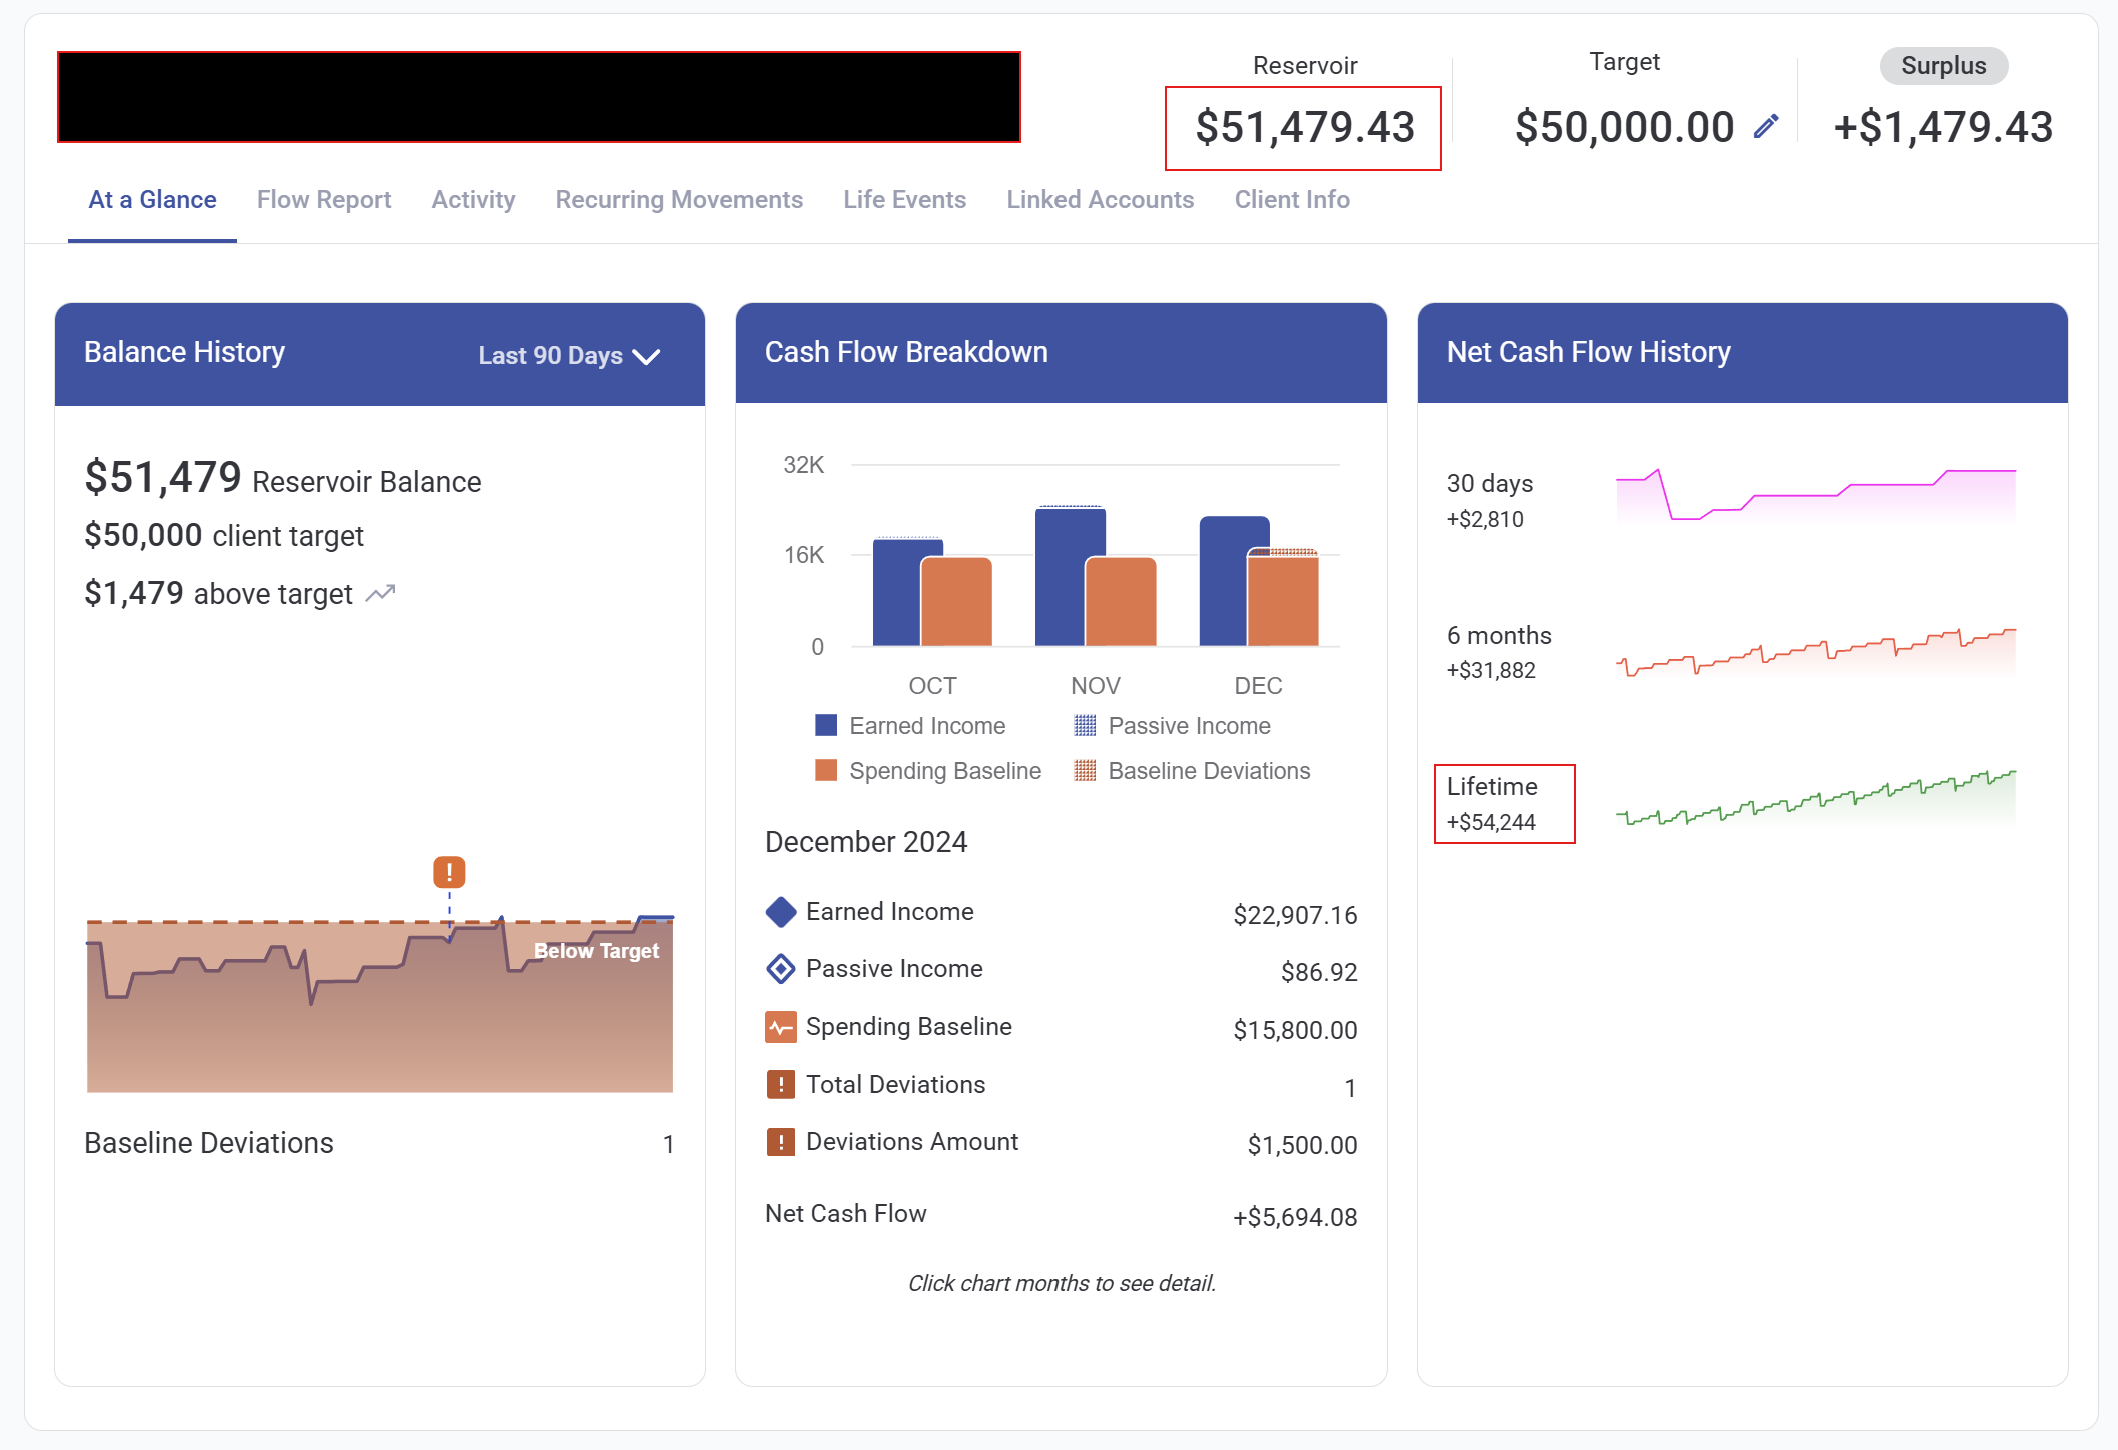Image resolution: width=2118 pixels, height=1450 pixels.
Task: Click the Target value $50,000.00
Action: (x=1624, y=127)
